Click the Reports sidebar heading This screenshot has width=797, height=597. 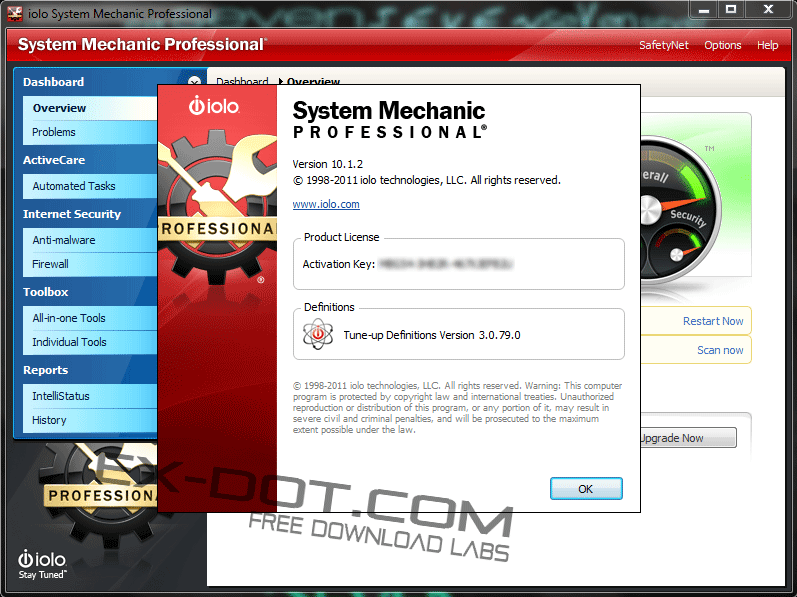(x=45, y=370)
